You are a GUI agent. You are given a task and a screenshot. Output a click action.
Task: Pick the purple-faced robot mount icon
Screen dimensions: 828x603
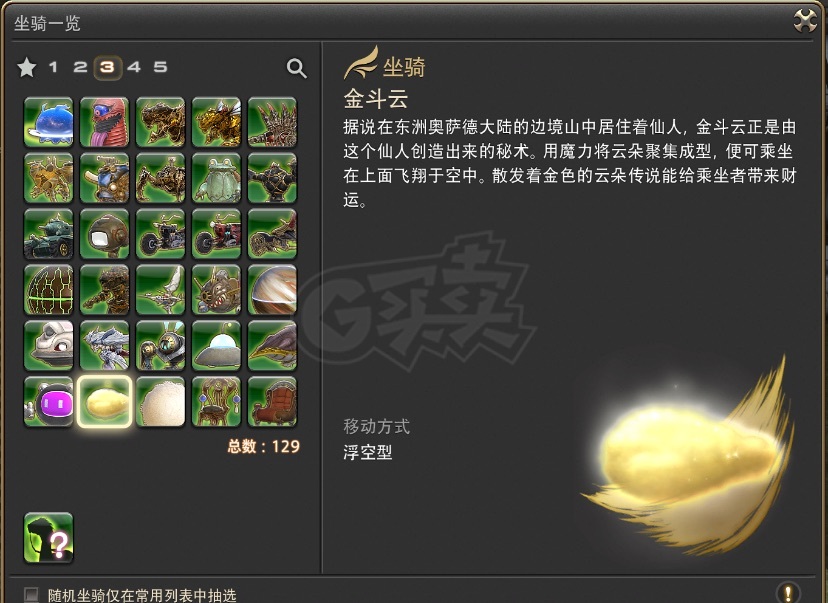coord(49,402)
